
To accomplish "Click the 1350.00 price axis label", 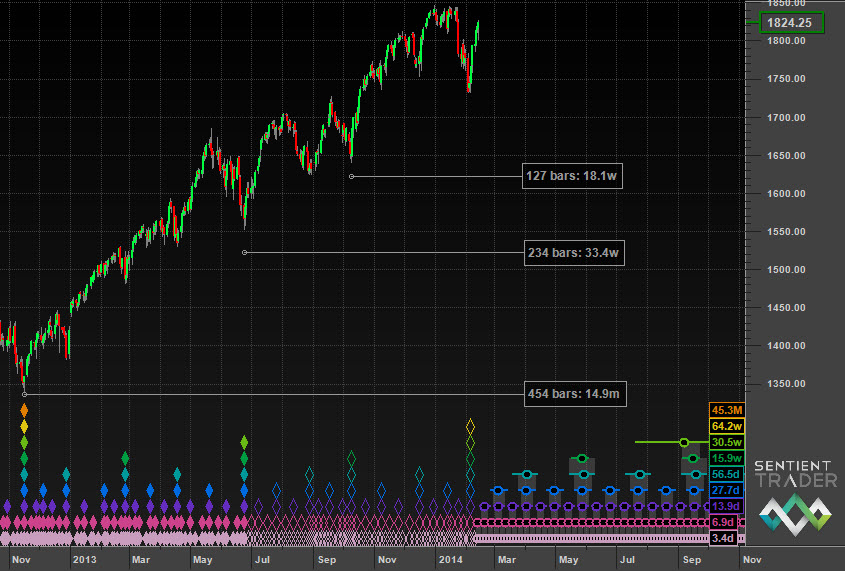I will click(x=786, y=384).
